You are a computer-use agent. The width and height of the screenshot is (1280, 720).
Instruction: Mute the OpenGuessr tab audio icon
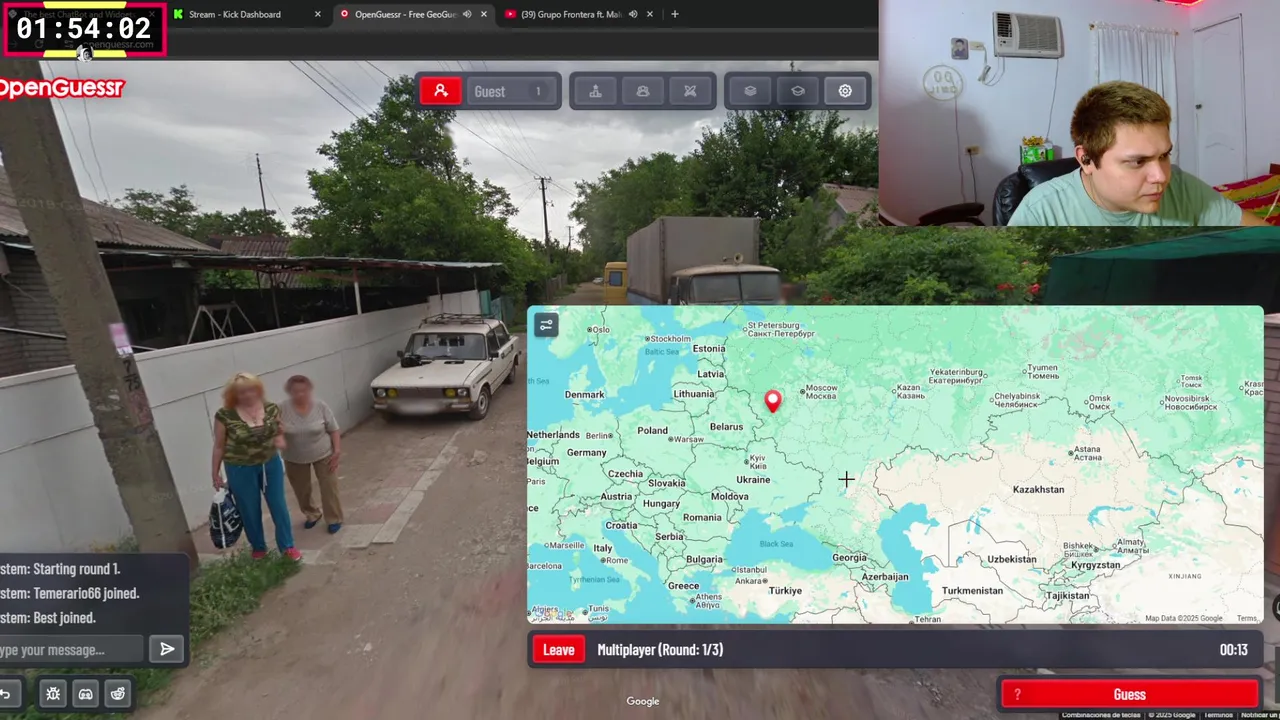(467, 14)
